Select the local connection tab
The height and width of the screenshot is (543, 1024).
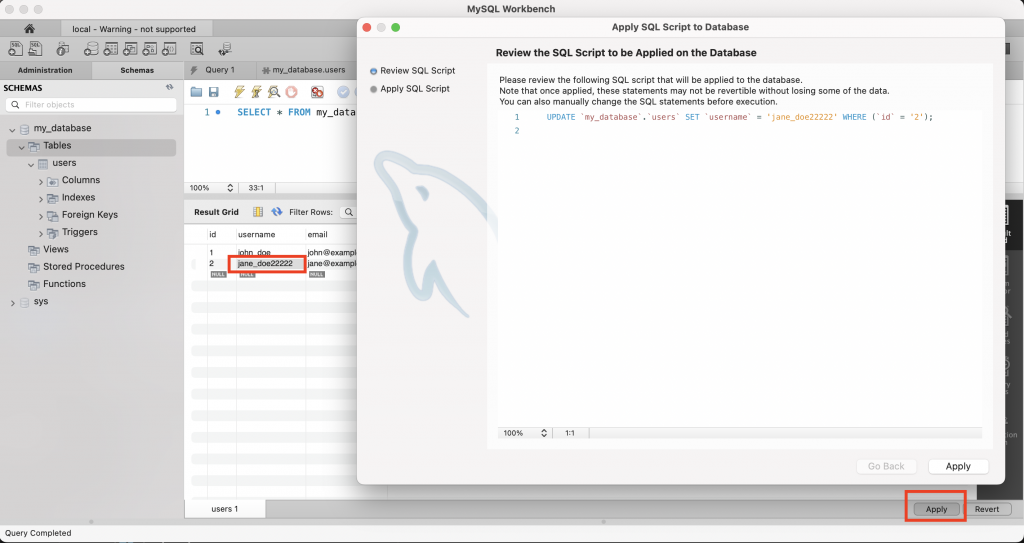click(x=134, y=29)
